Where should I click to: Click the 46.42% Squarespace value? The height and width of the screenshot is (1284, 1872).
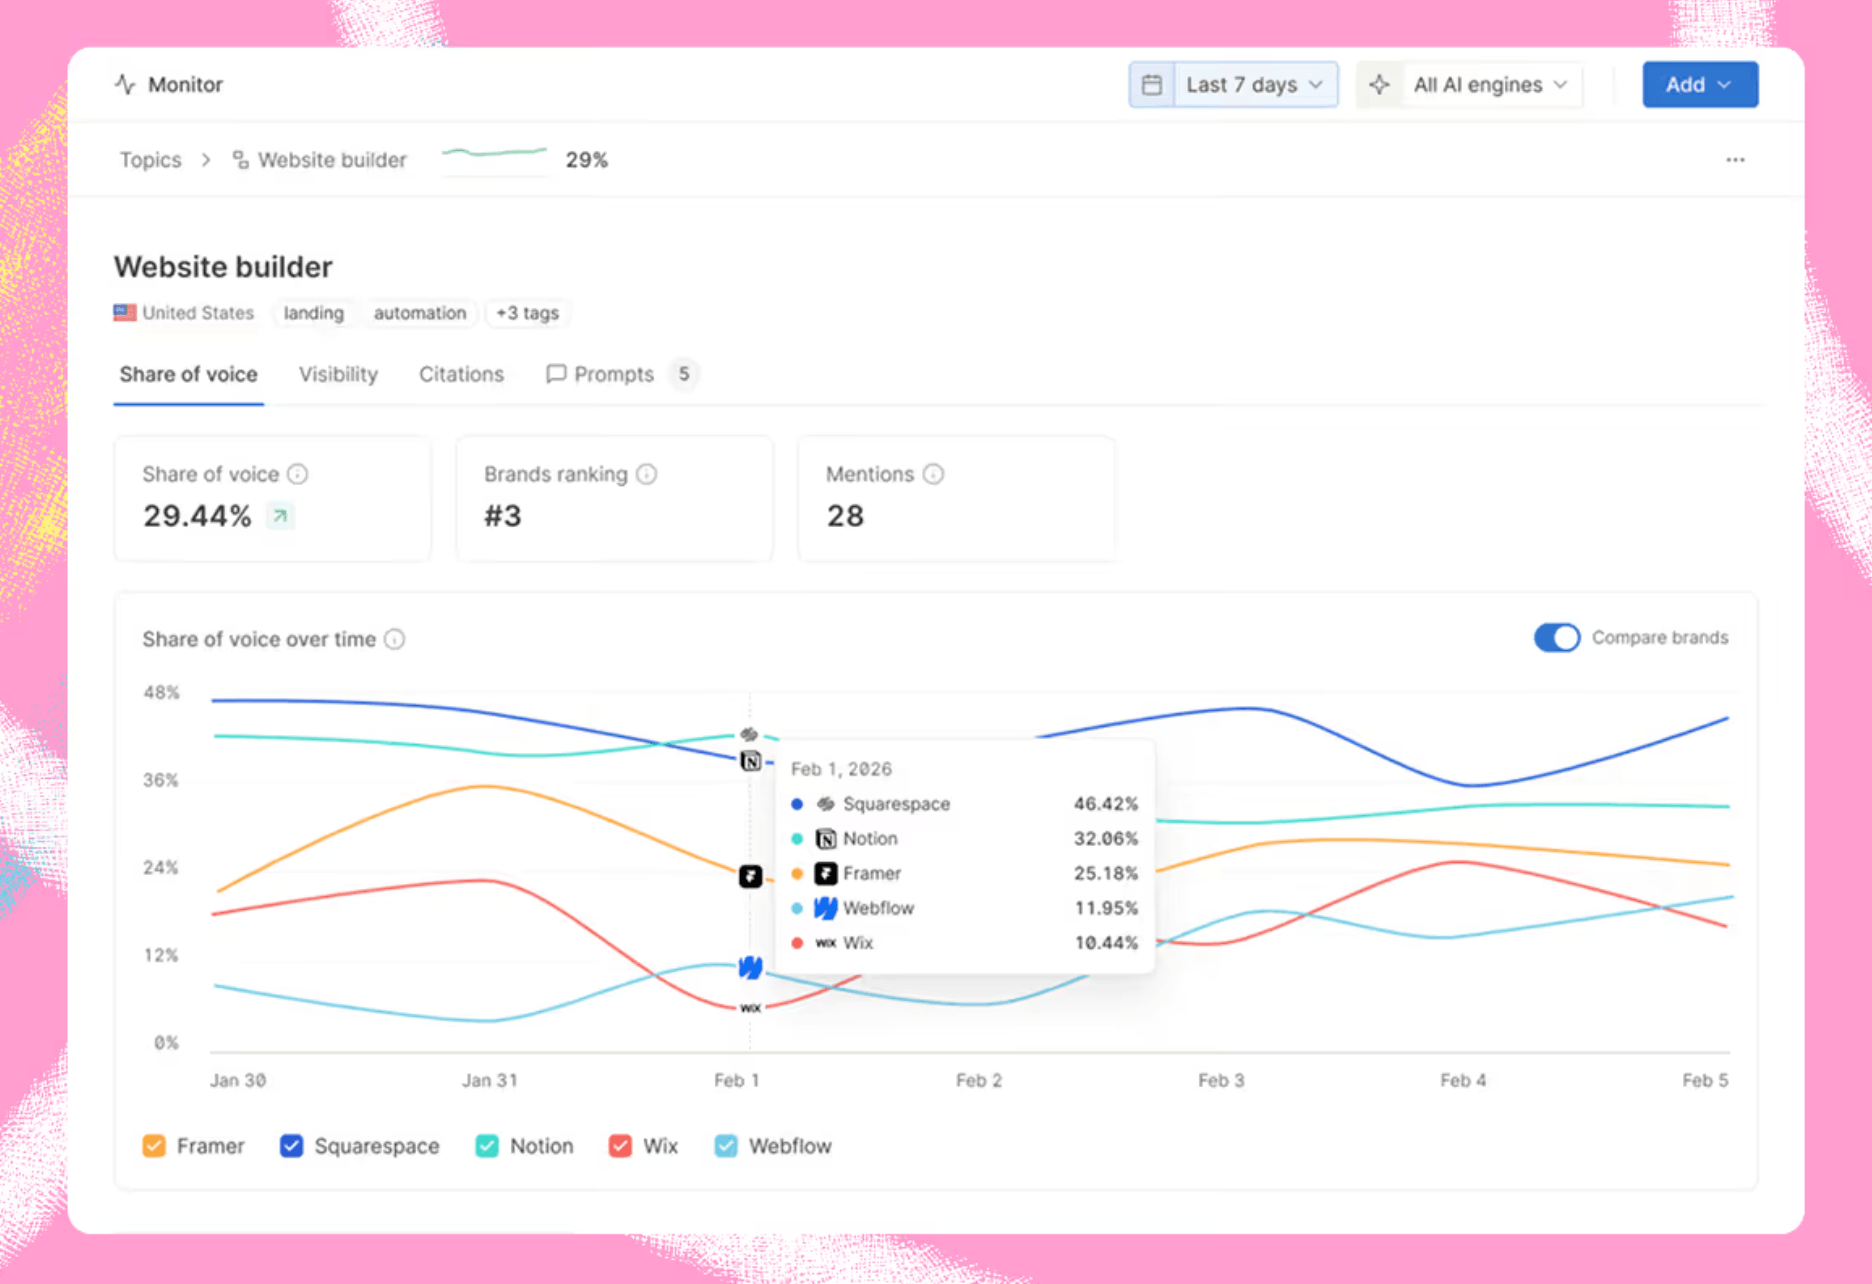pyautogui.click(x=1106, y=804)
